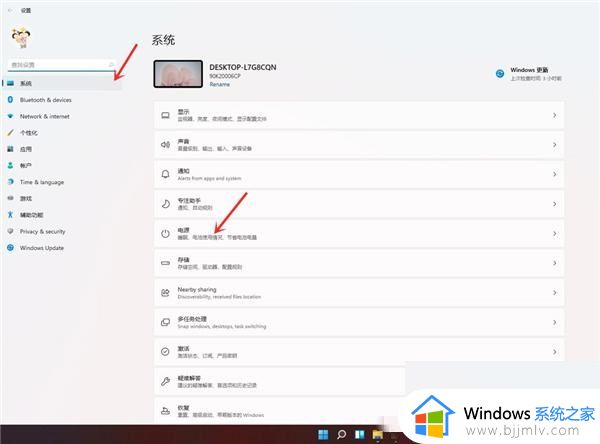Image resolution: width=600 pixels, height=444 pixels.
Task: Open the Start menu from taskbar
Action: point(323,434)
